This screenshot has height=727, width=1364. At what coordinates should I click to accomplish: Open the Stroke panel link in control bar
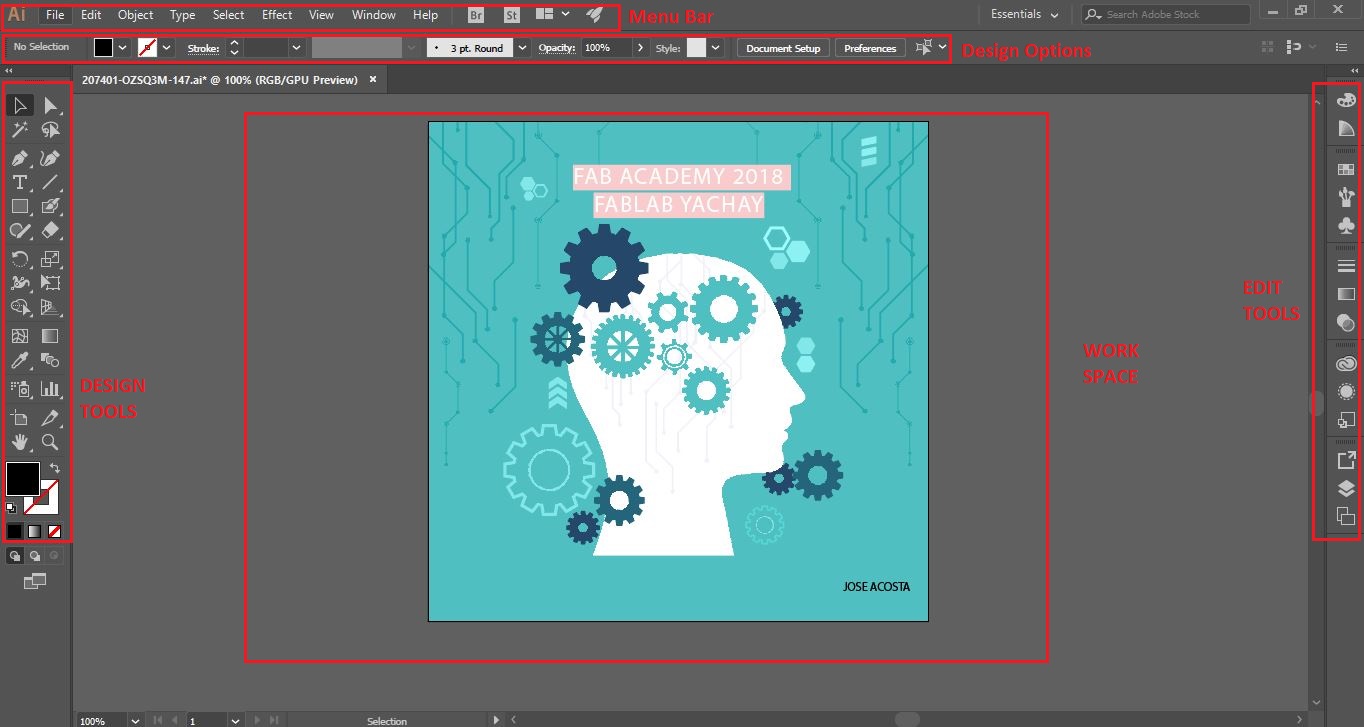coord(203,48)
